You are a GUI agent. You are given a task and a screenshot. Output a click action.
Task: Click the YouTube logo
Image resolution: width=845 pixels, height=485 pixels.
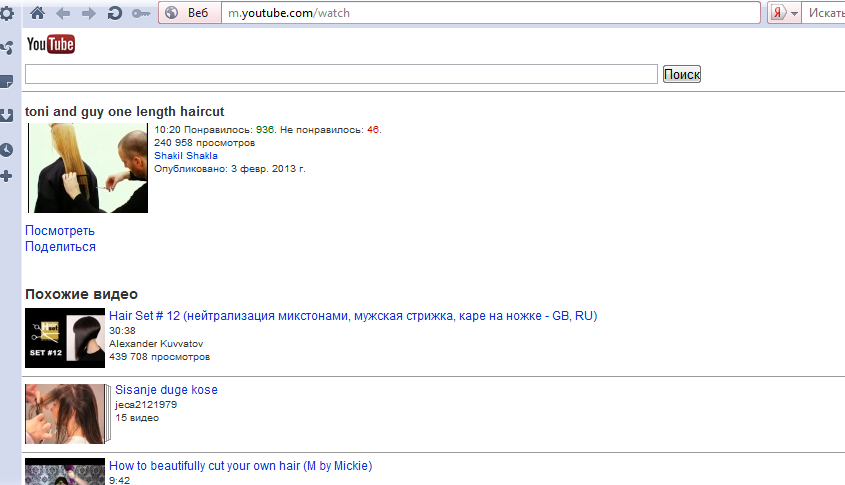click(51, 44)
